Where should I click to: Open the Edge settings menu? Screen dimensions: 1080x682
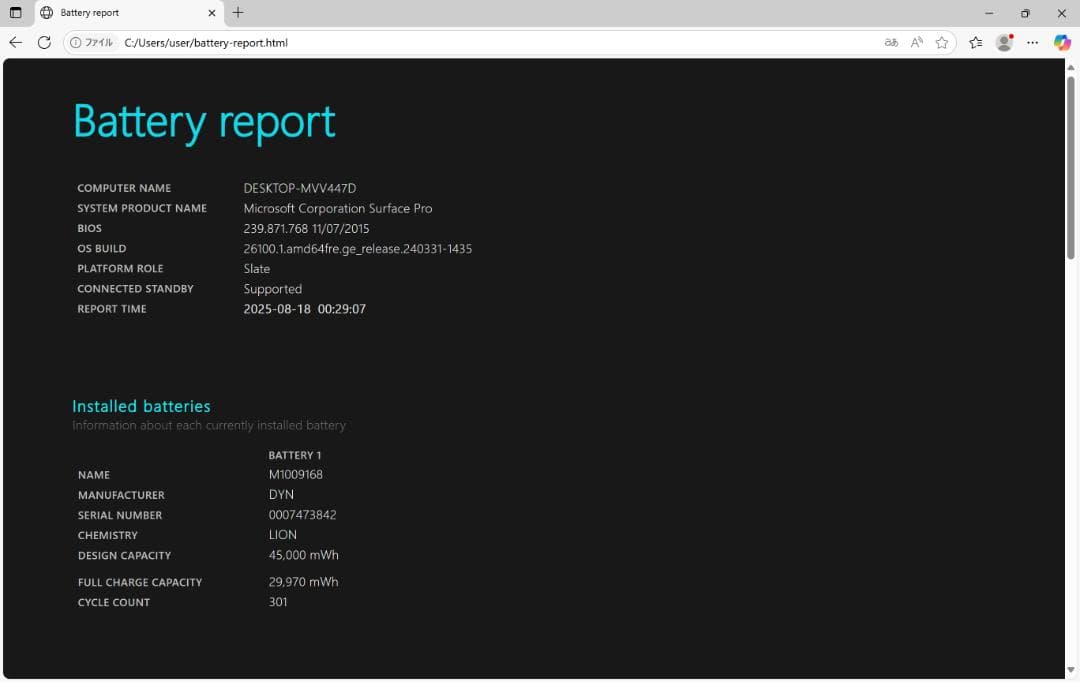coord(1033,43)
